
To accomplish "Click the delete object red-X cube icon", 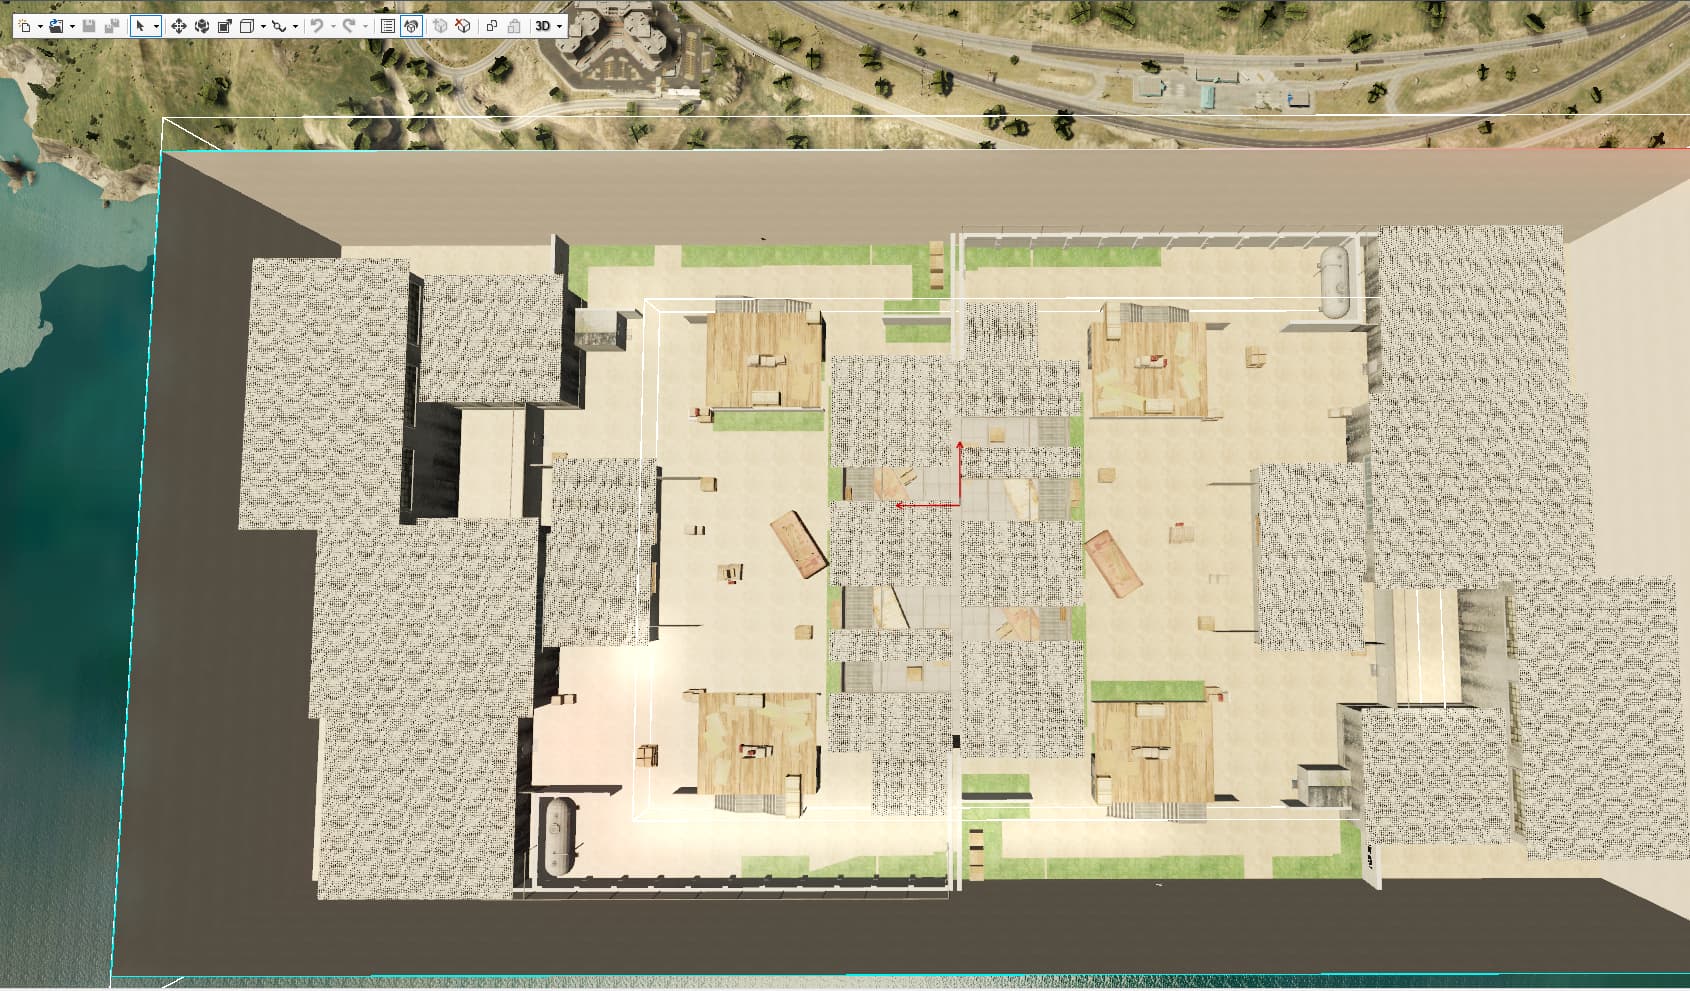I will pos(463,26).
